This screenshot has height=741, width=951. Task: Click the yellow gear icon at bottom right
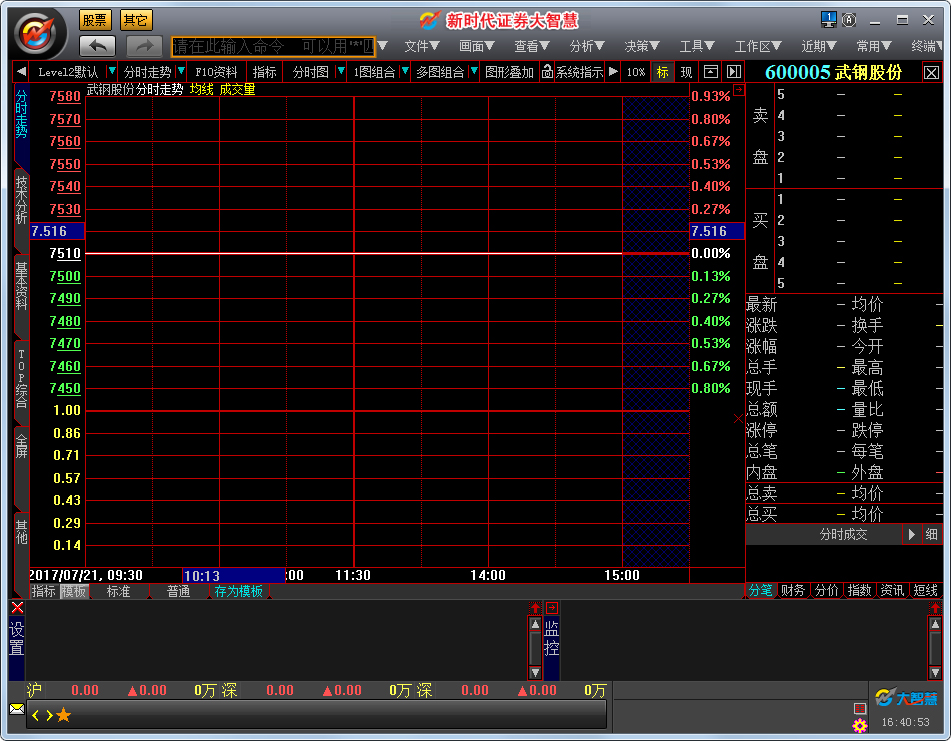(x=859, y=726)
